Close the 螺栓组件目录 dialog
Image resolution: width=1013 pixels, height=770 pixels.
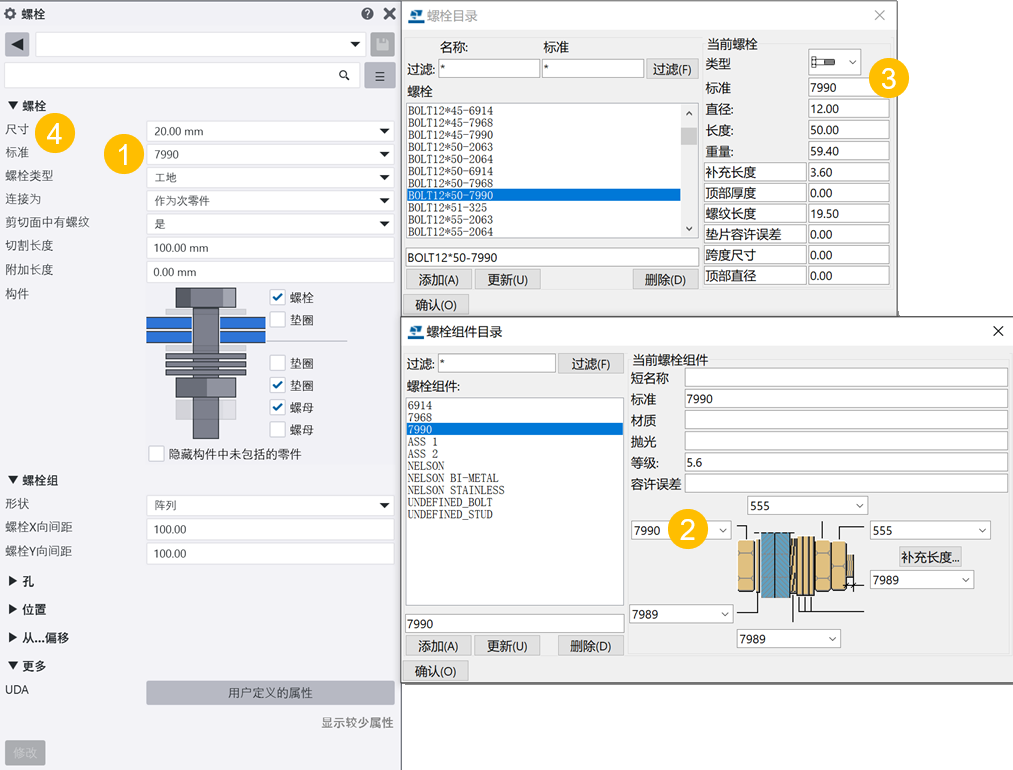[x=997, y=331]
